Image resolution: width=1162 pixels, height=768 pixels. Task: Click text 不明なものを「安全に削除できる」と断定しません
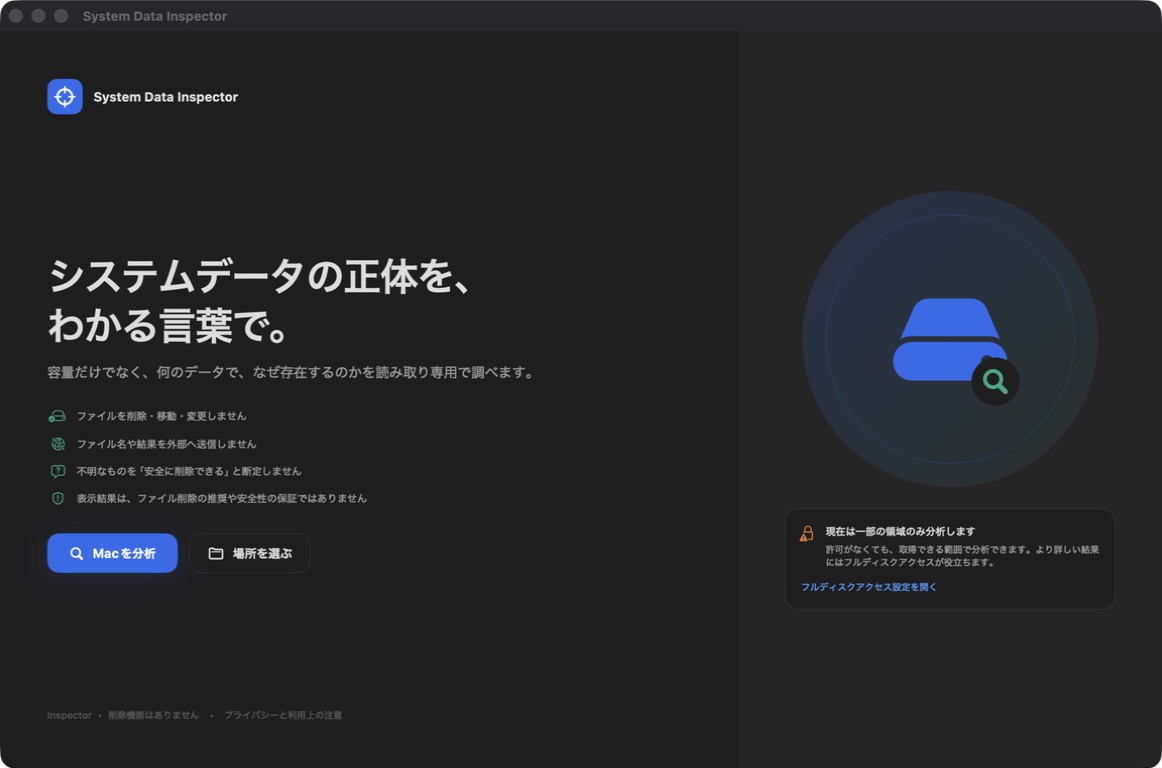(x=189, y=471)
